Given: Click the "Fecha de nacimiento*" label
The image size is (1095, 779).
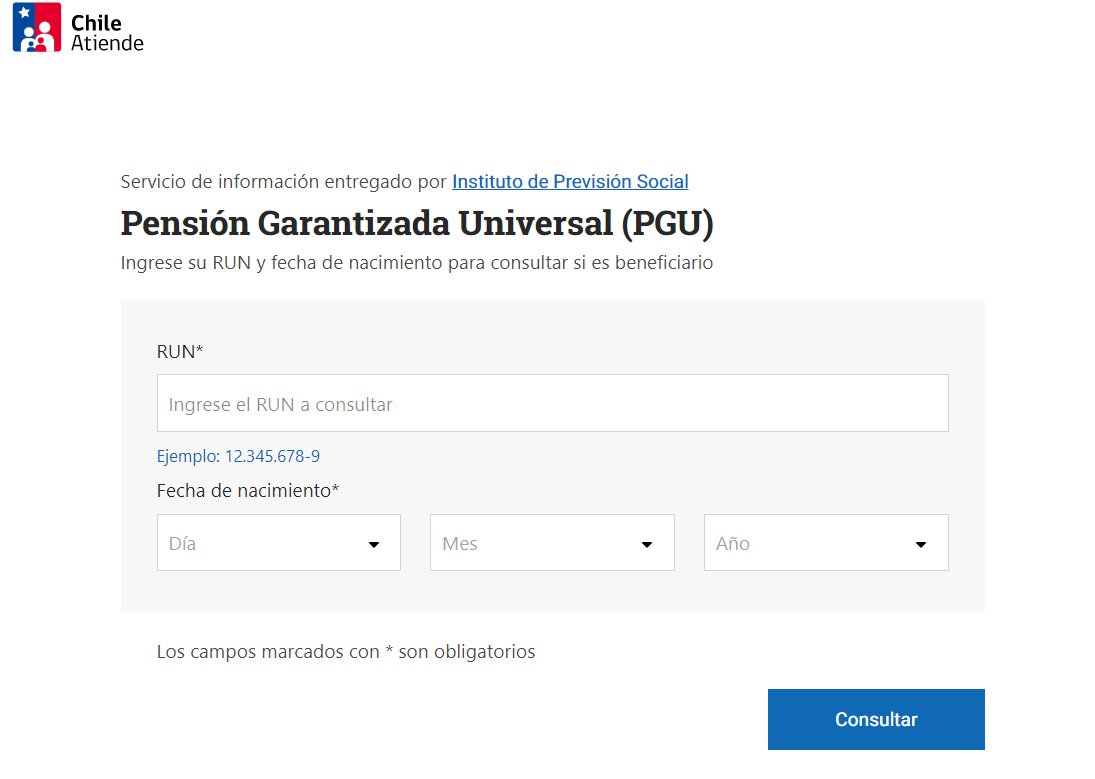Looking at the screenshot, I should (248, 491).
